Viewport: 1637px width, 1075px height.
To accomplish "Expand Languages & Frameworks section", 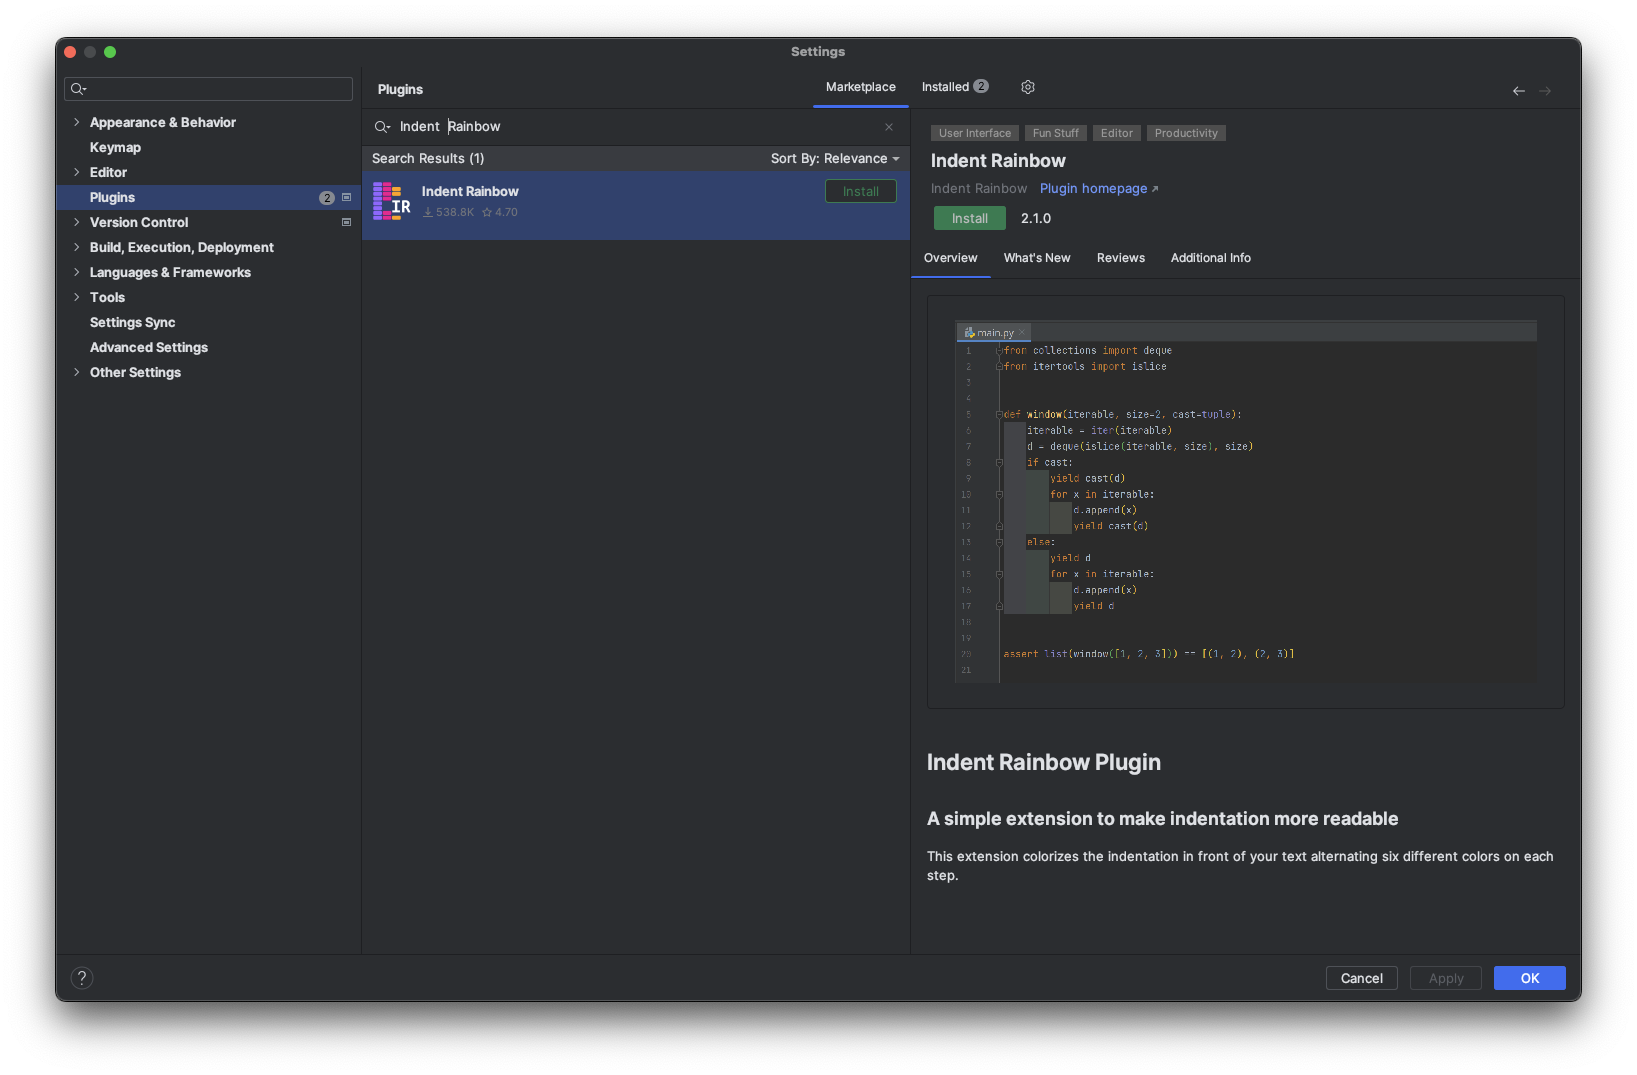I will click(x=77, y=272).
